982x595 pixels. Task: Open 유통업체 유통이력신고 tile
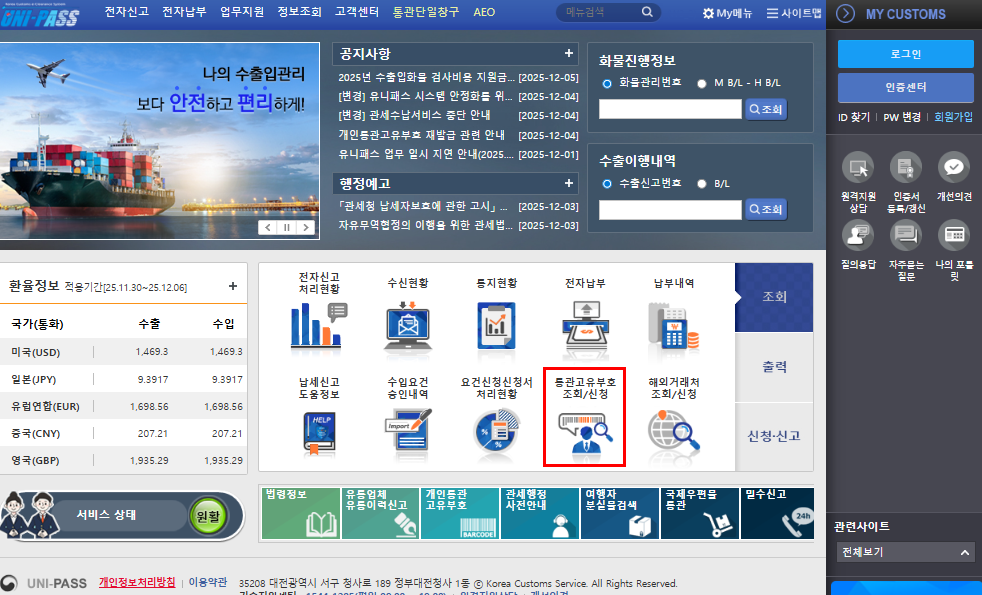click(380, 514)
